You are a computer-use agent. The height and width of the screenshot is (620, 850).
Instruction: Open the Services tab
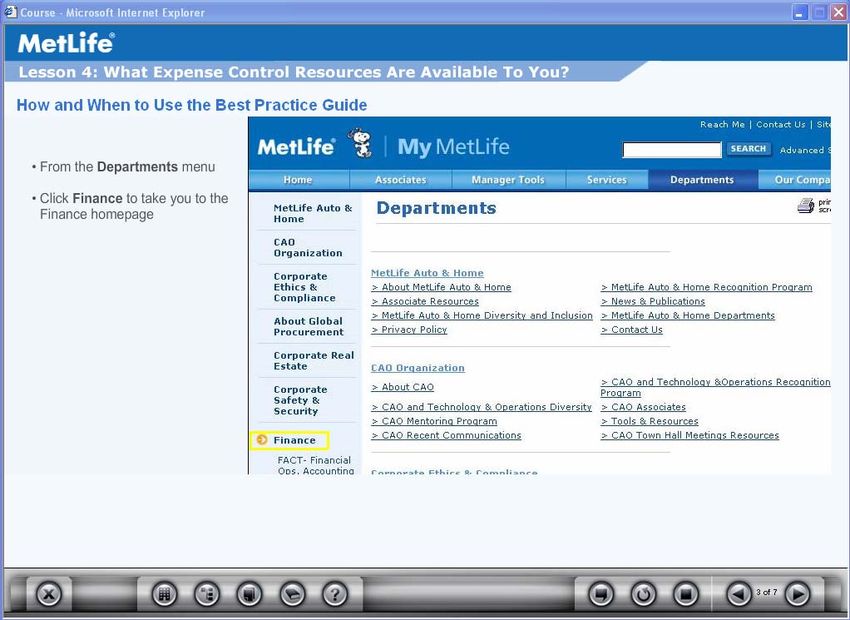click(x=607, y=180)
